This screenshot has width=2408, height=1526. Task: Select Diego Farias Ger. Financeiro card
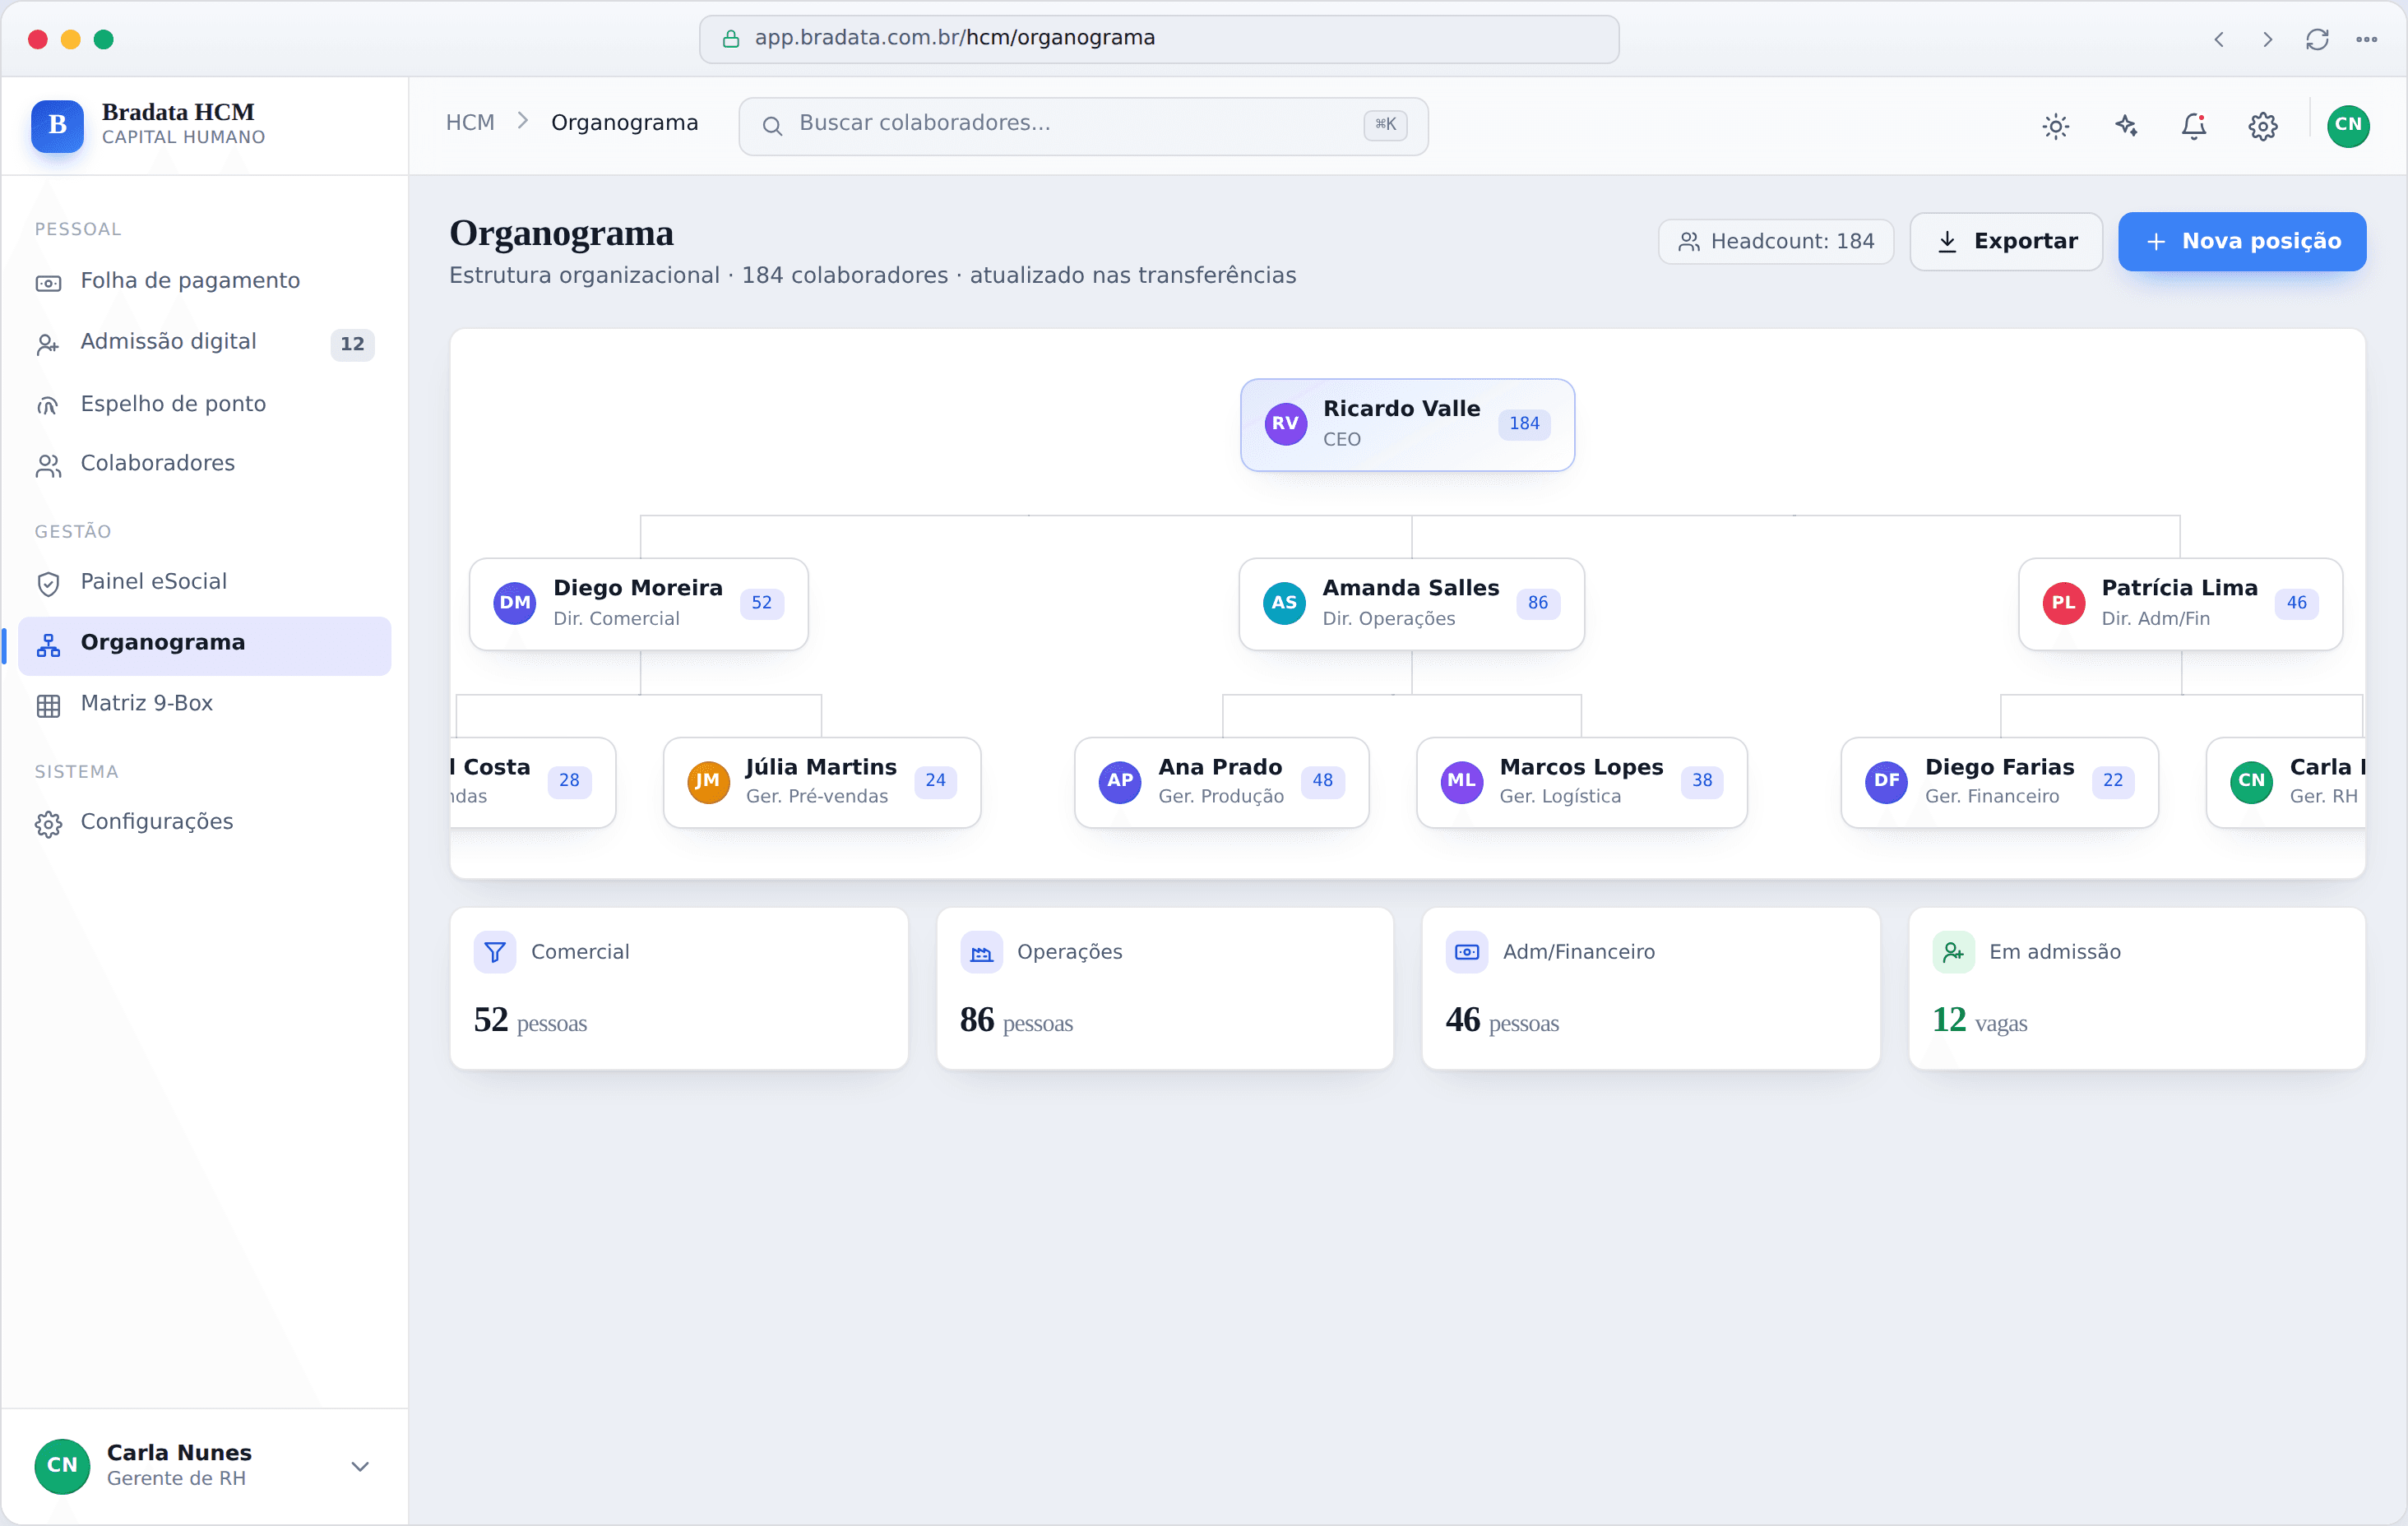(1999, 782)
